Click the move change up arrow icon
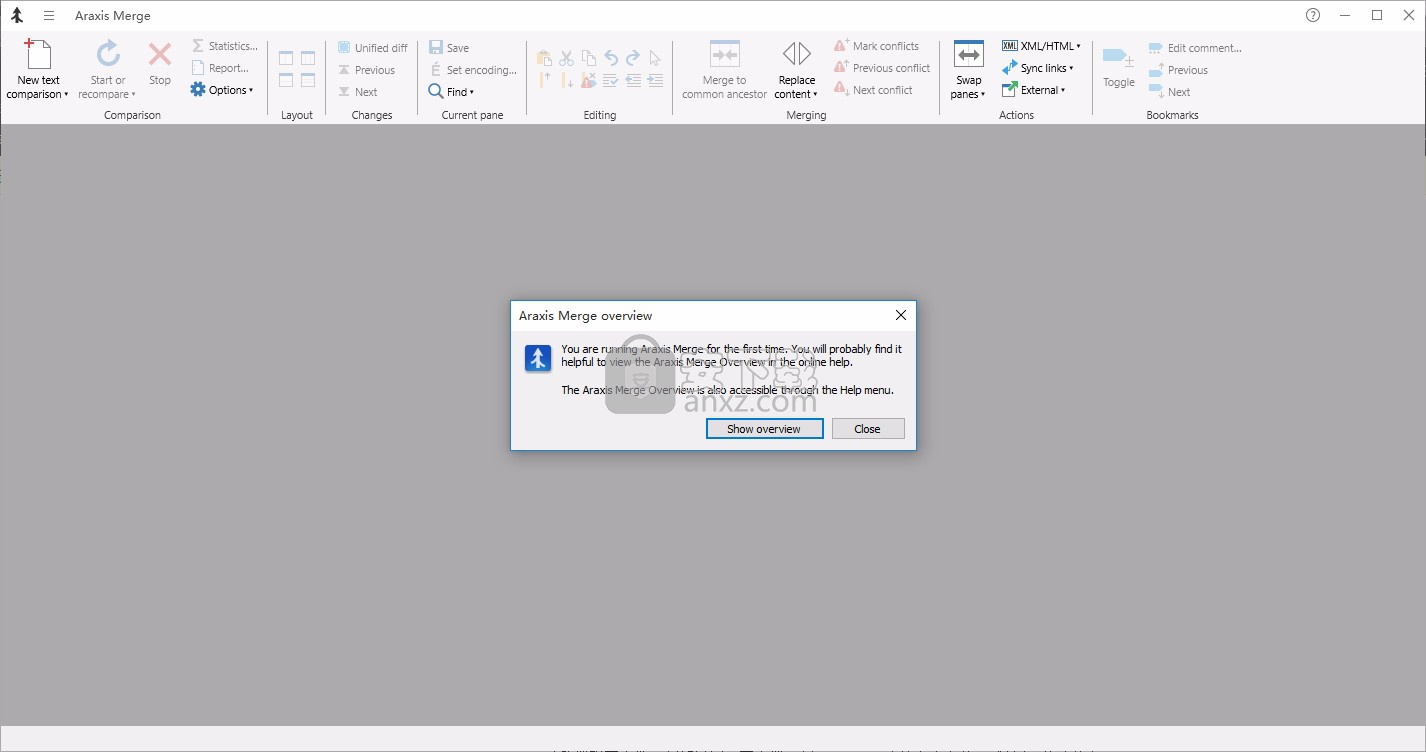The height and width of the screenshot is (752, 1426). (x=545, y=80)
